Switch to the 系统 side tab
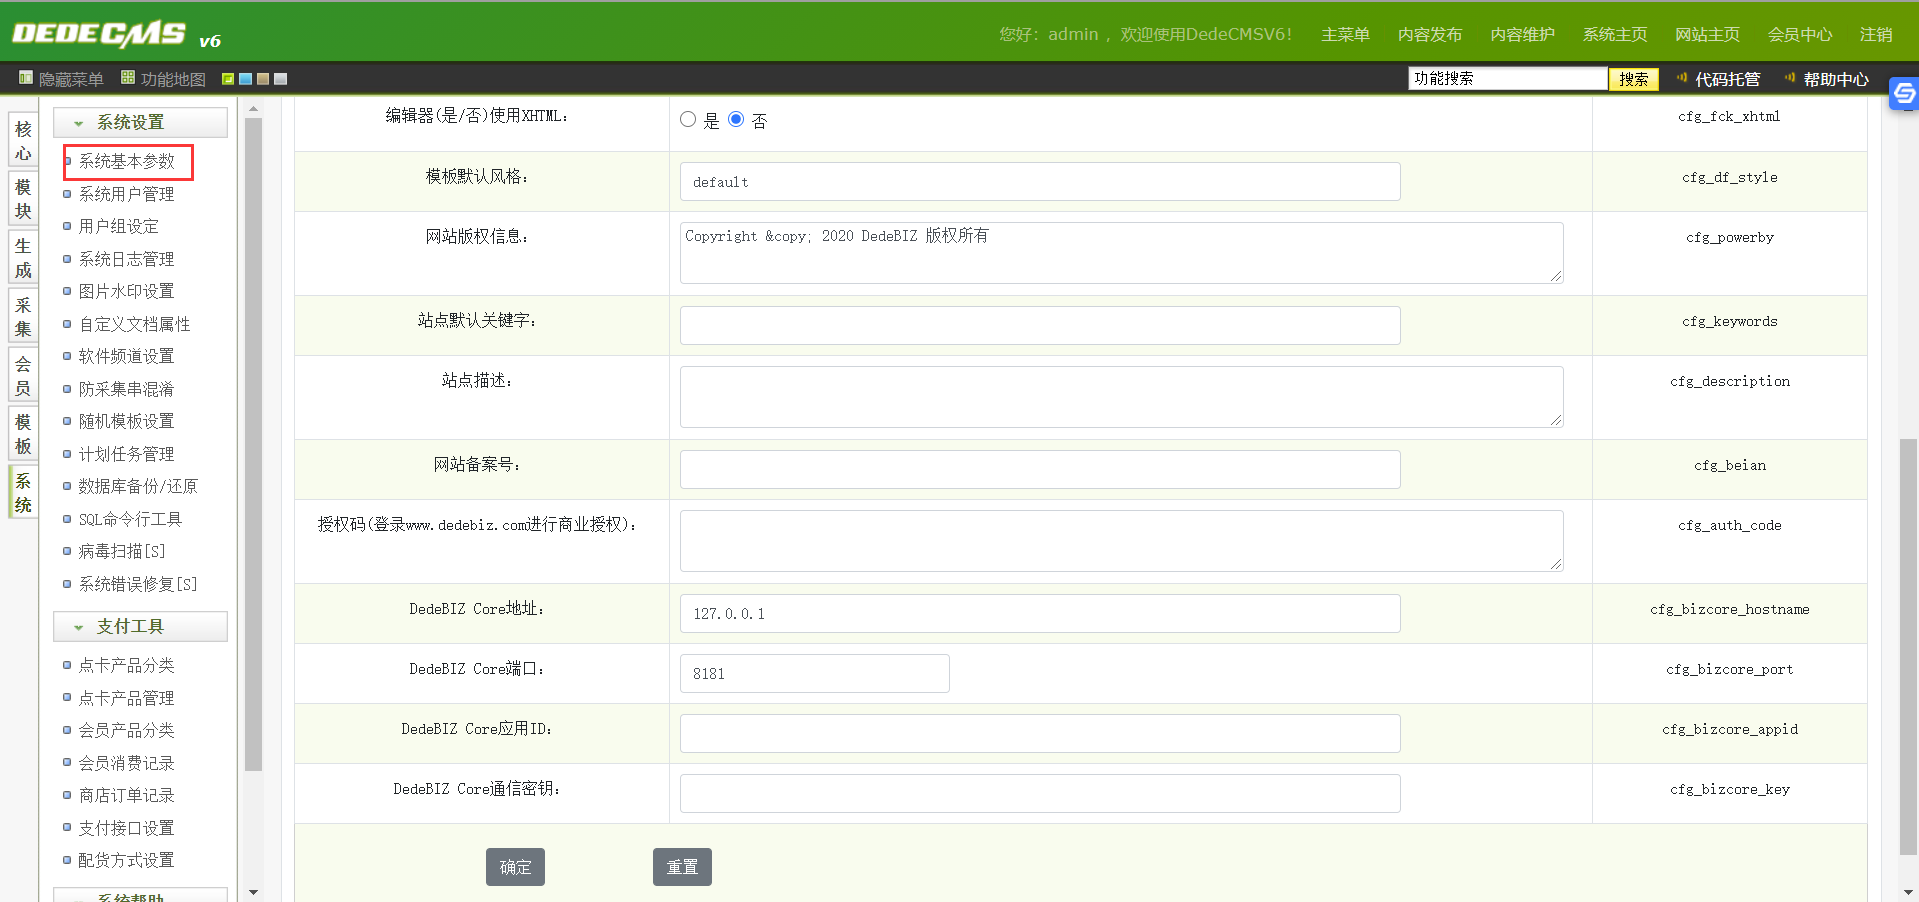 23,493
